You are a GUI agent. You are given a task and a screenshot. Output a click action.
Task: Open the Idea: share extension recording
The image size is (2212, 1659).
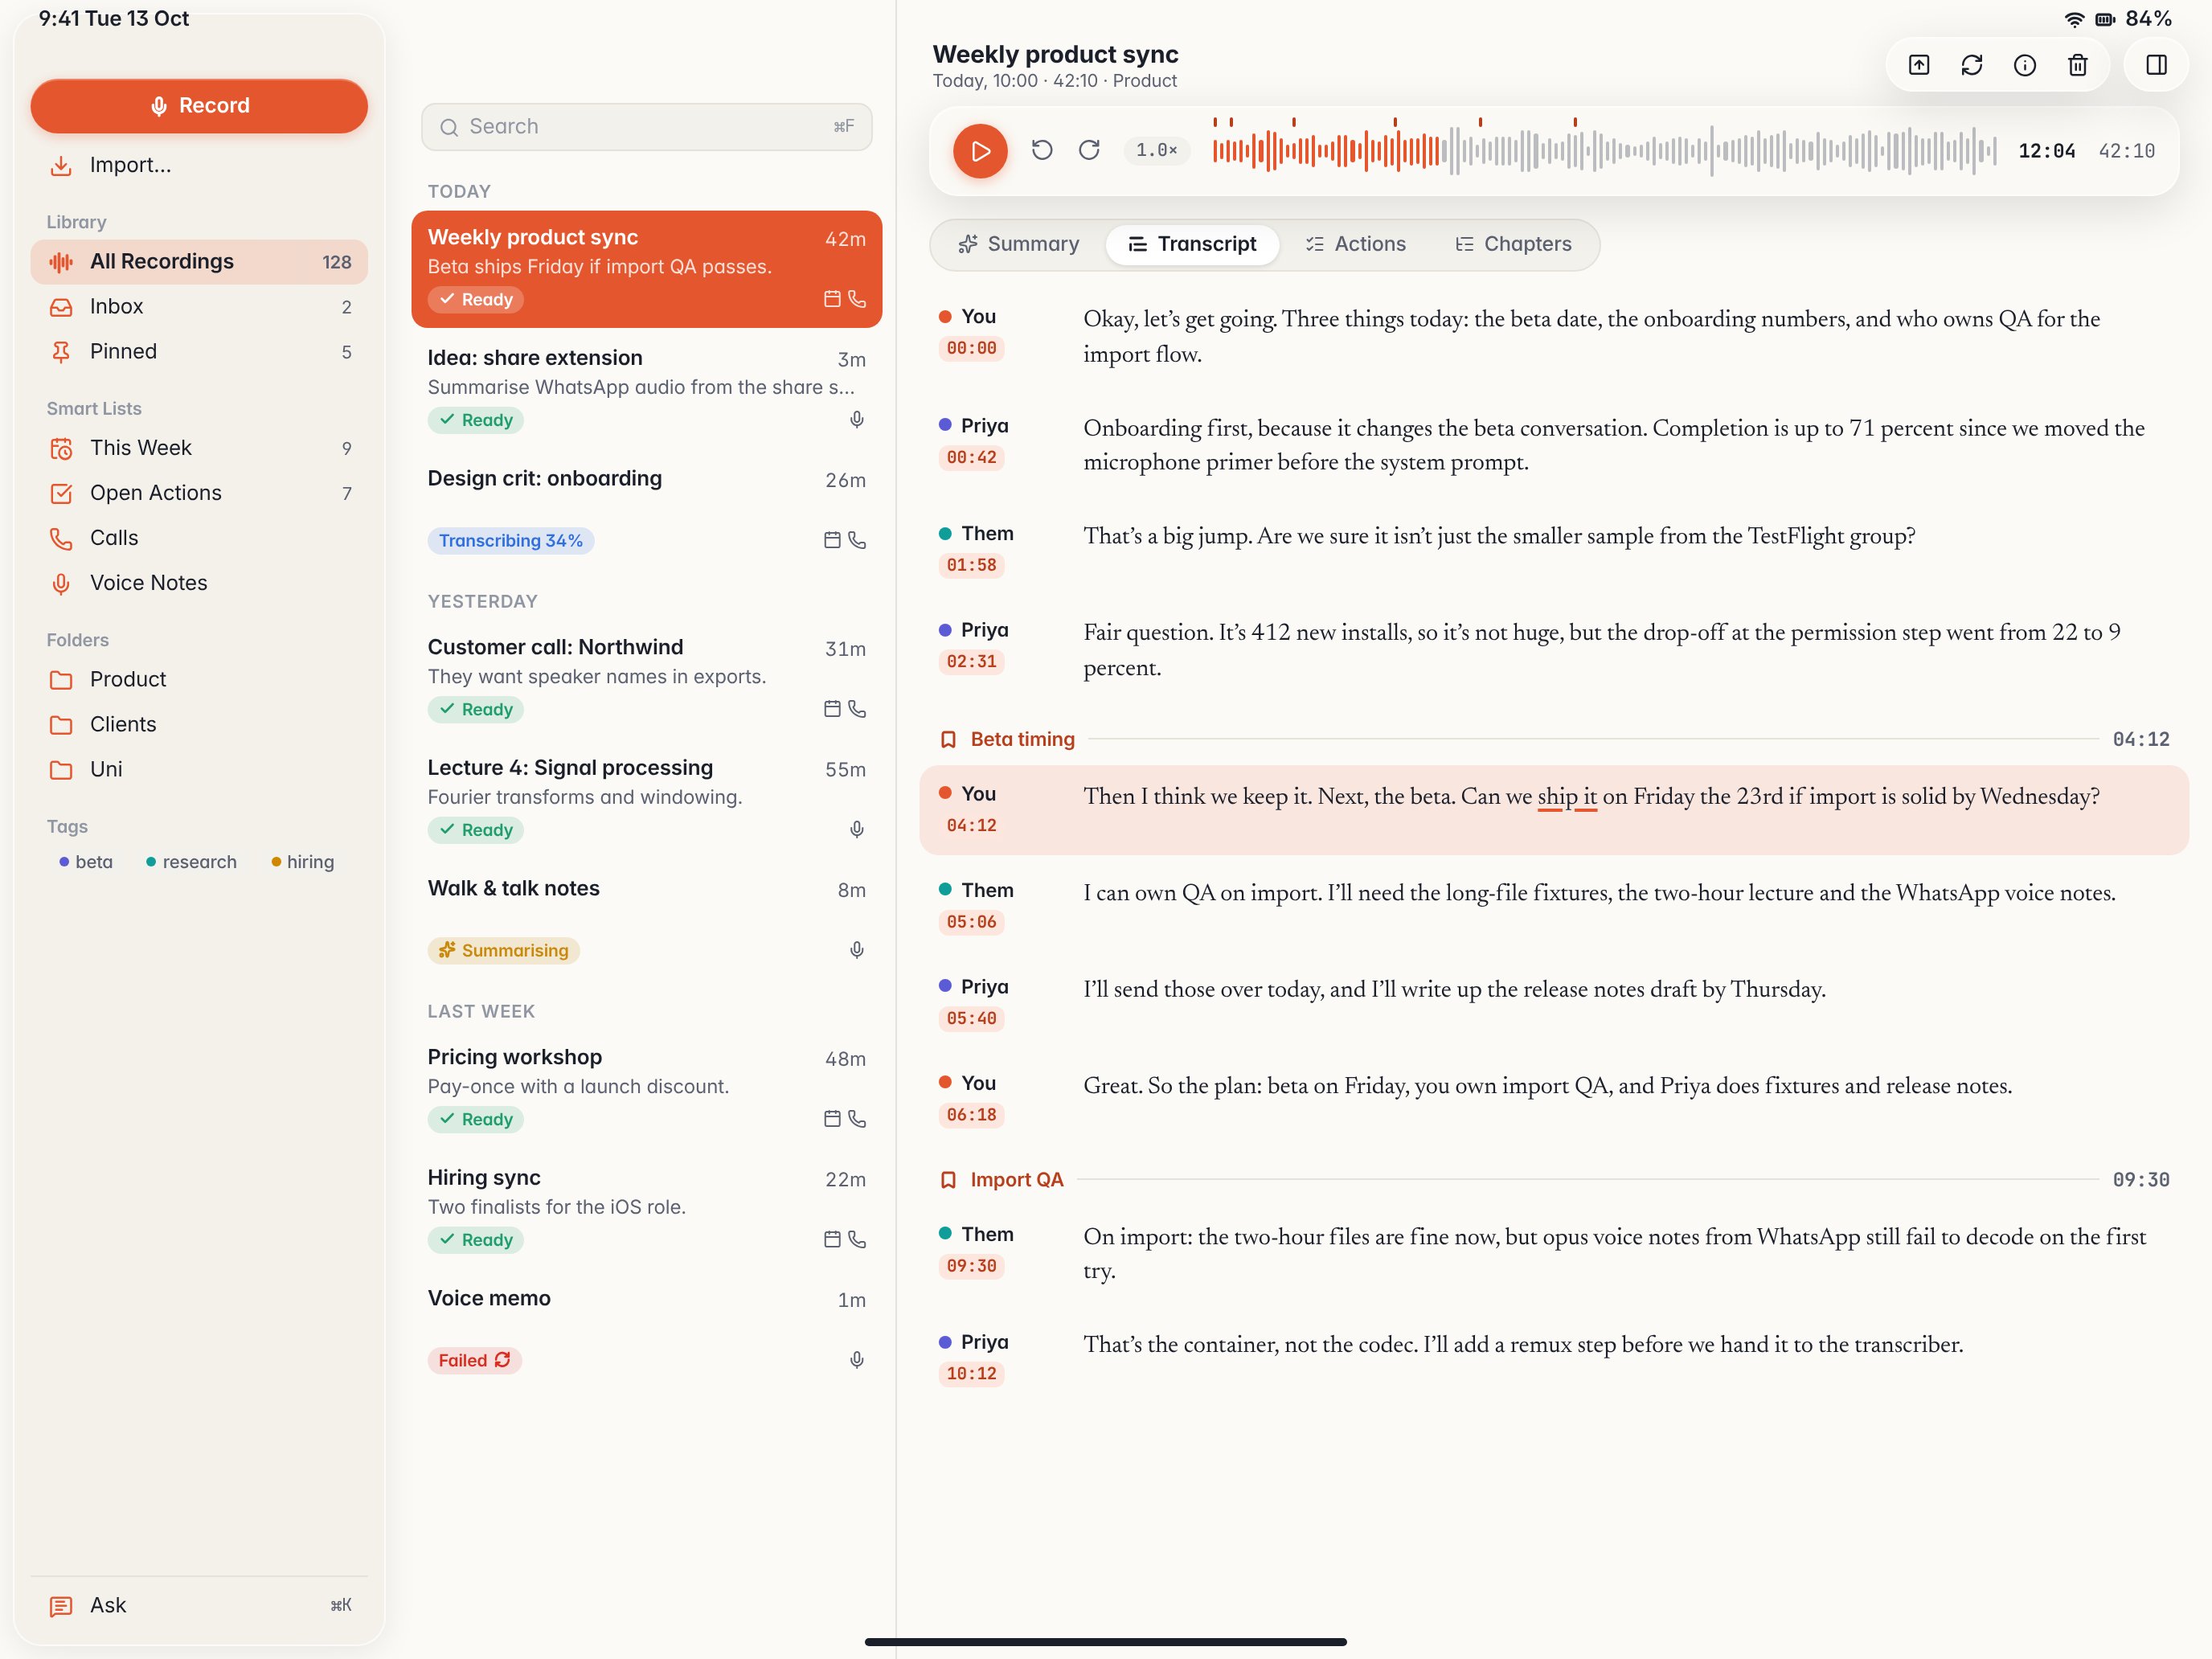(646, 389)
